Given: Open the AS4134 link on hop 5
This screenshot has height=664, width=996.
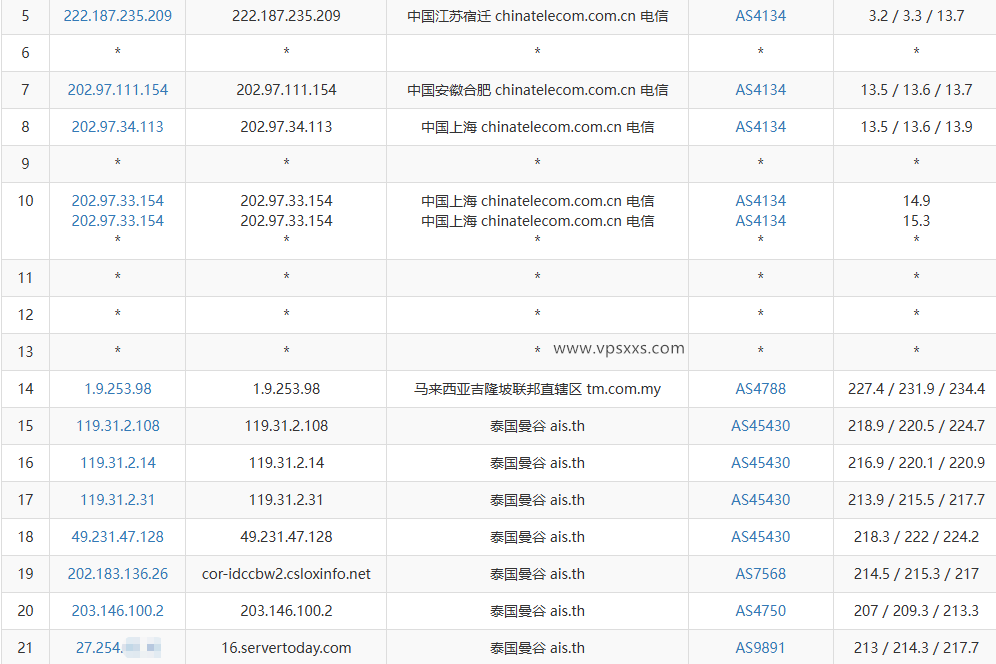Looking at the screenshot, I should coord(760,16).
